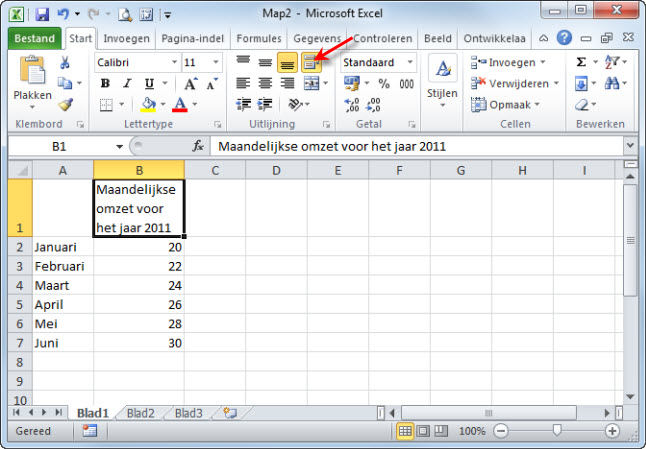The width and height of the screenshot is (646, 449).
Task: Switch to Page Layout view button
Action: tap(423, 431)
